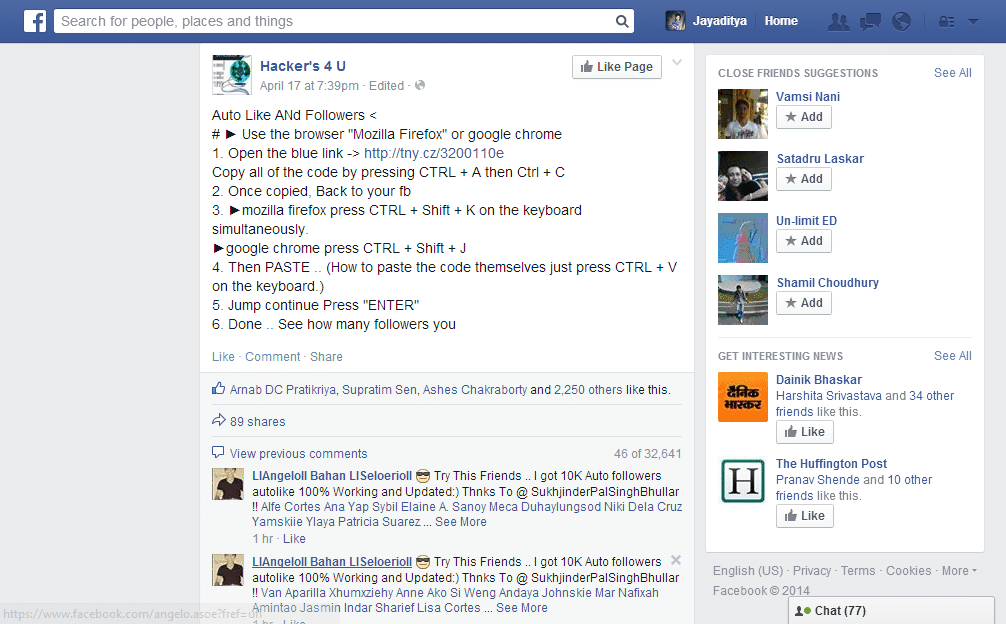Open Hacker's 4 U page avatar

click(x=232, y=75)
